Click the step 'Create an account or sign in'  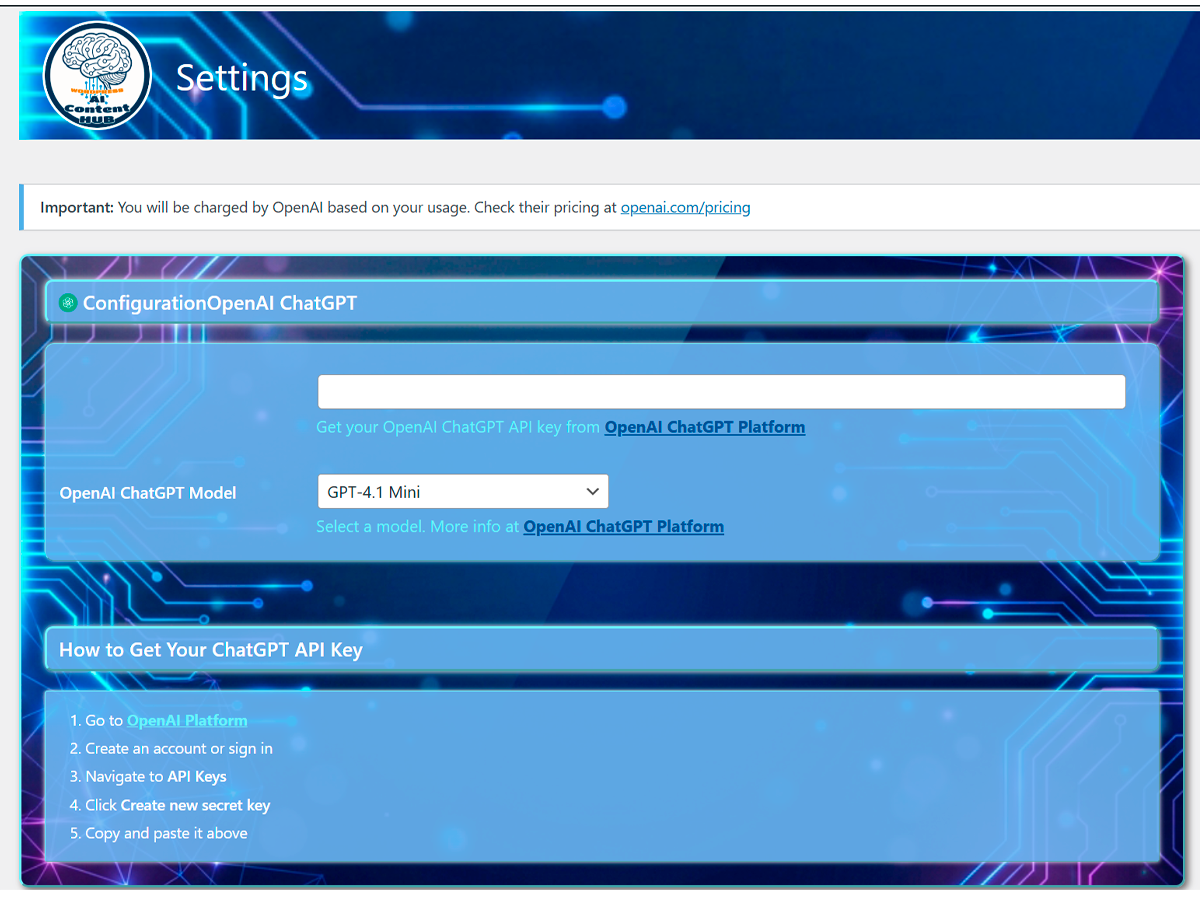[178, 748]
